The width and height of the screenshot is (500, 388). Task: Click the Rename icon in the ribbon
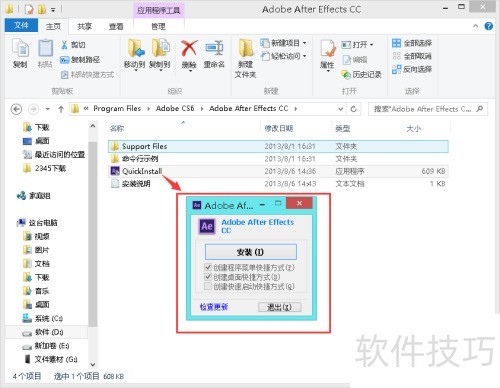(214, 48)
